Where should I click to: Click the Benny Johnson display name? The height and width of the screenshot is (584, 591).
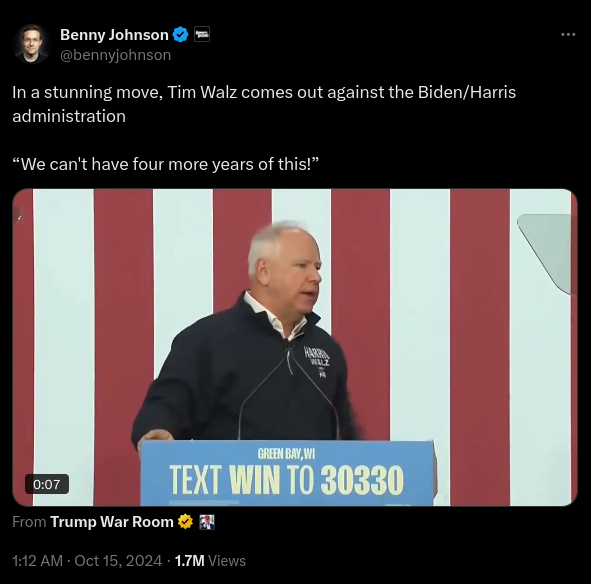coord(114,35)
